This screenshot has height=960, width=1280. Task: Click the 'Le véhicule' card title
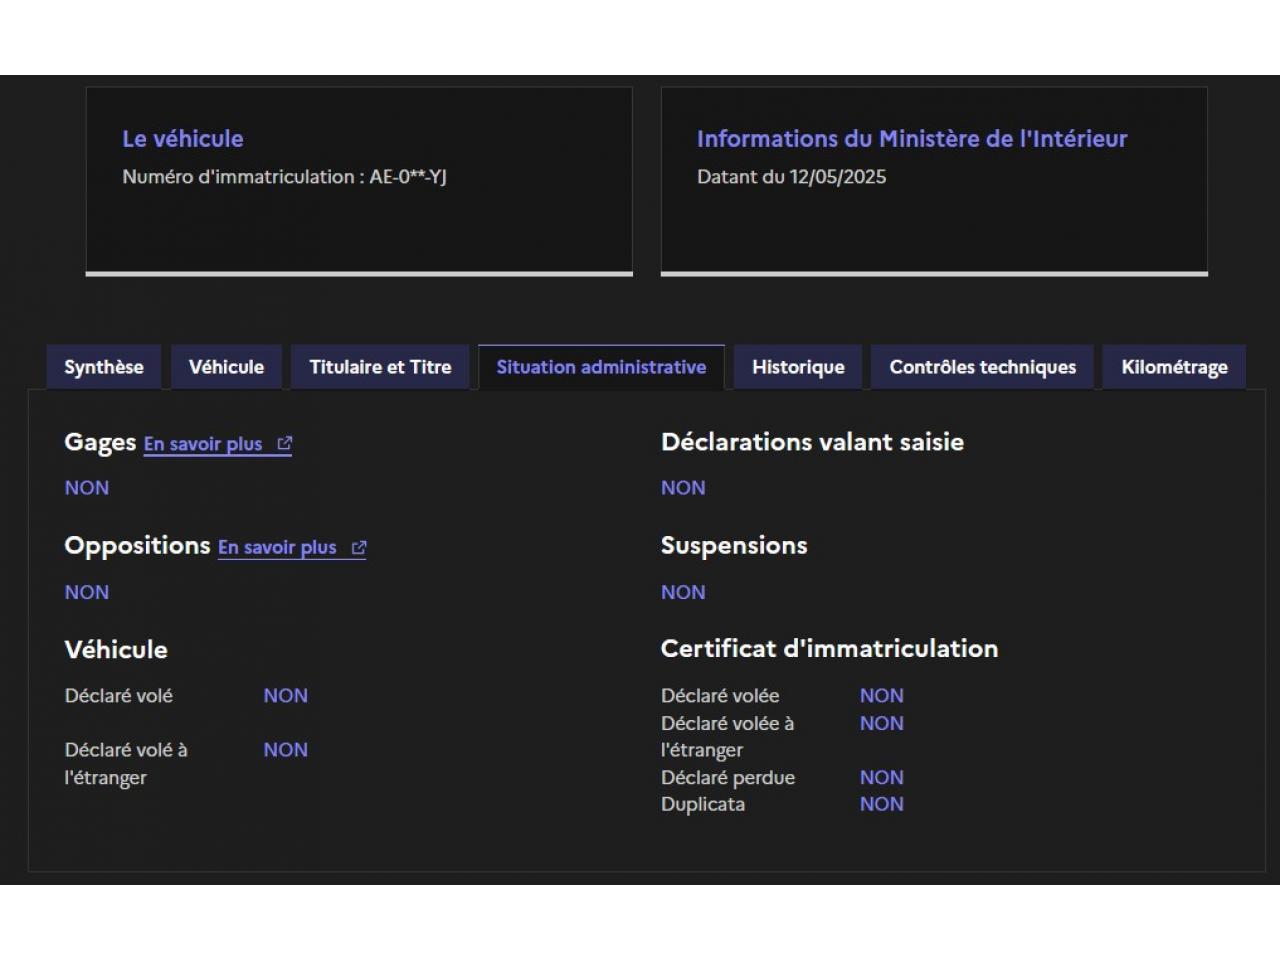[183, 139]
